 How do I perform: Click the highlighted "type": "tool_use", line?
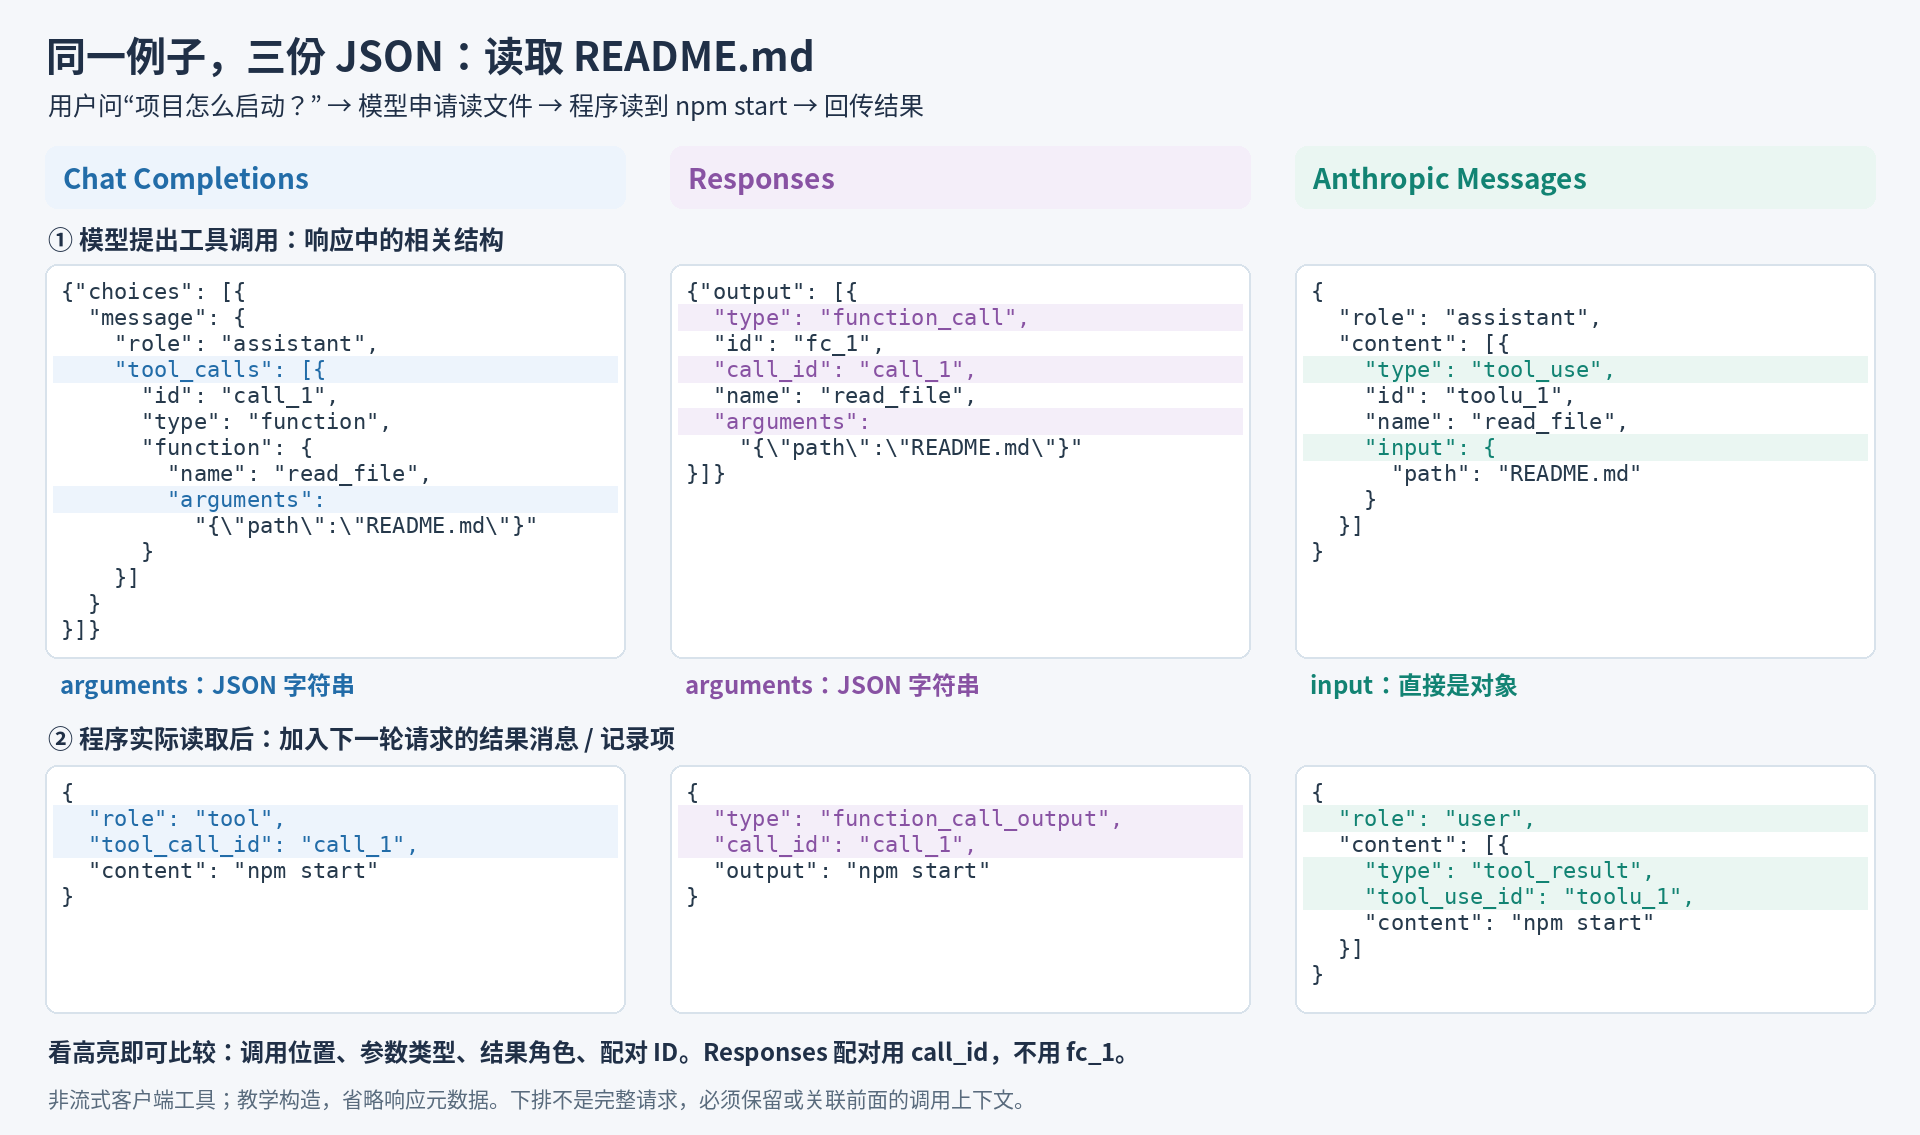tap(1585, 370)
